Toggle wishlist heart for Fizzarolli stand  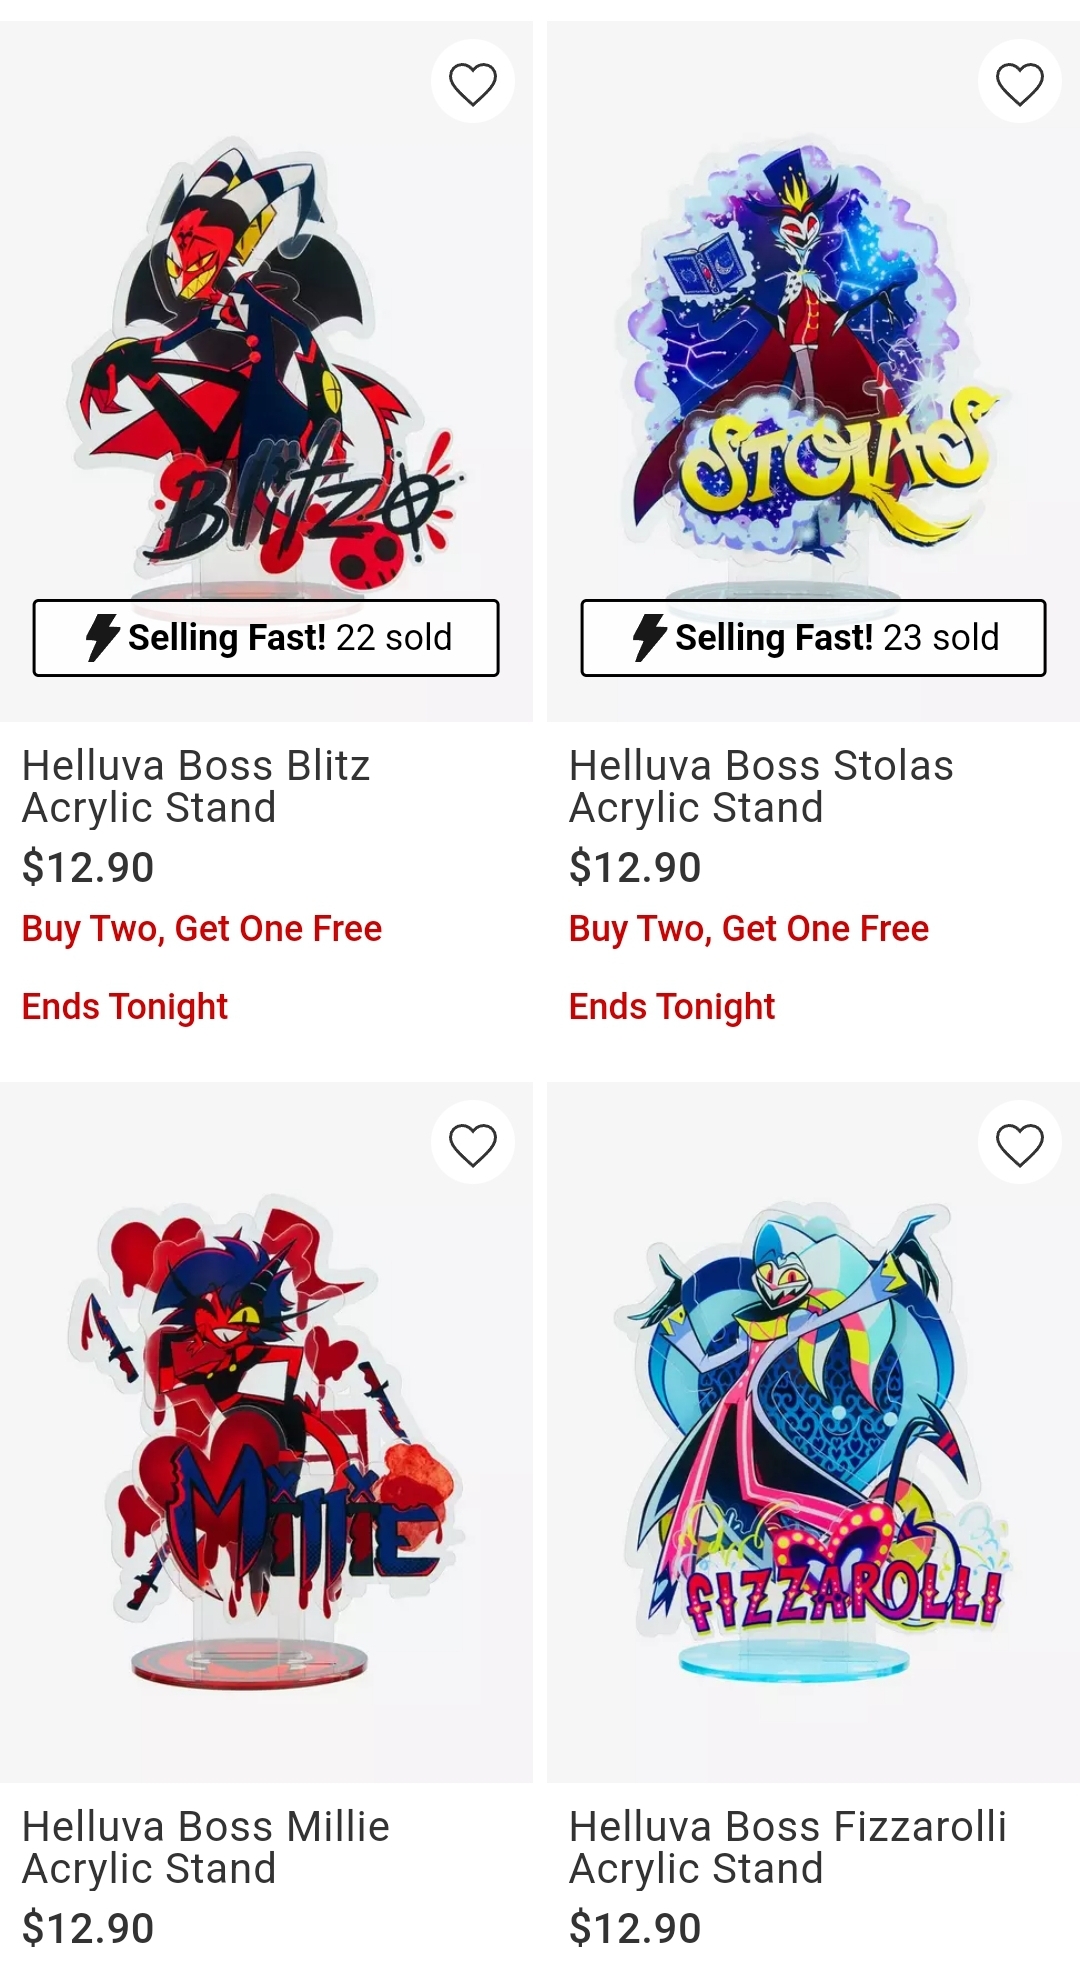[x=1020, y=1144]
